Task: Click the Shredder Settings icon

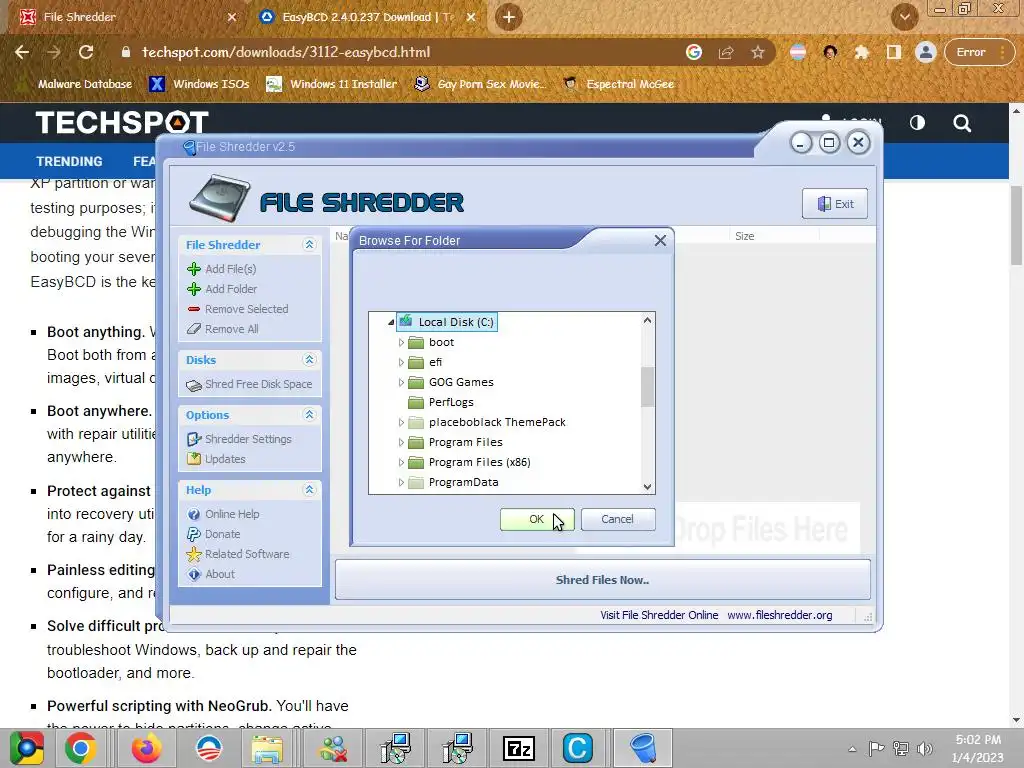Action: click(194, 440)
